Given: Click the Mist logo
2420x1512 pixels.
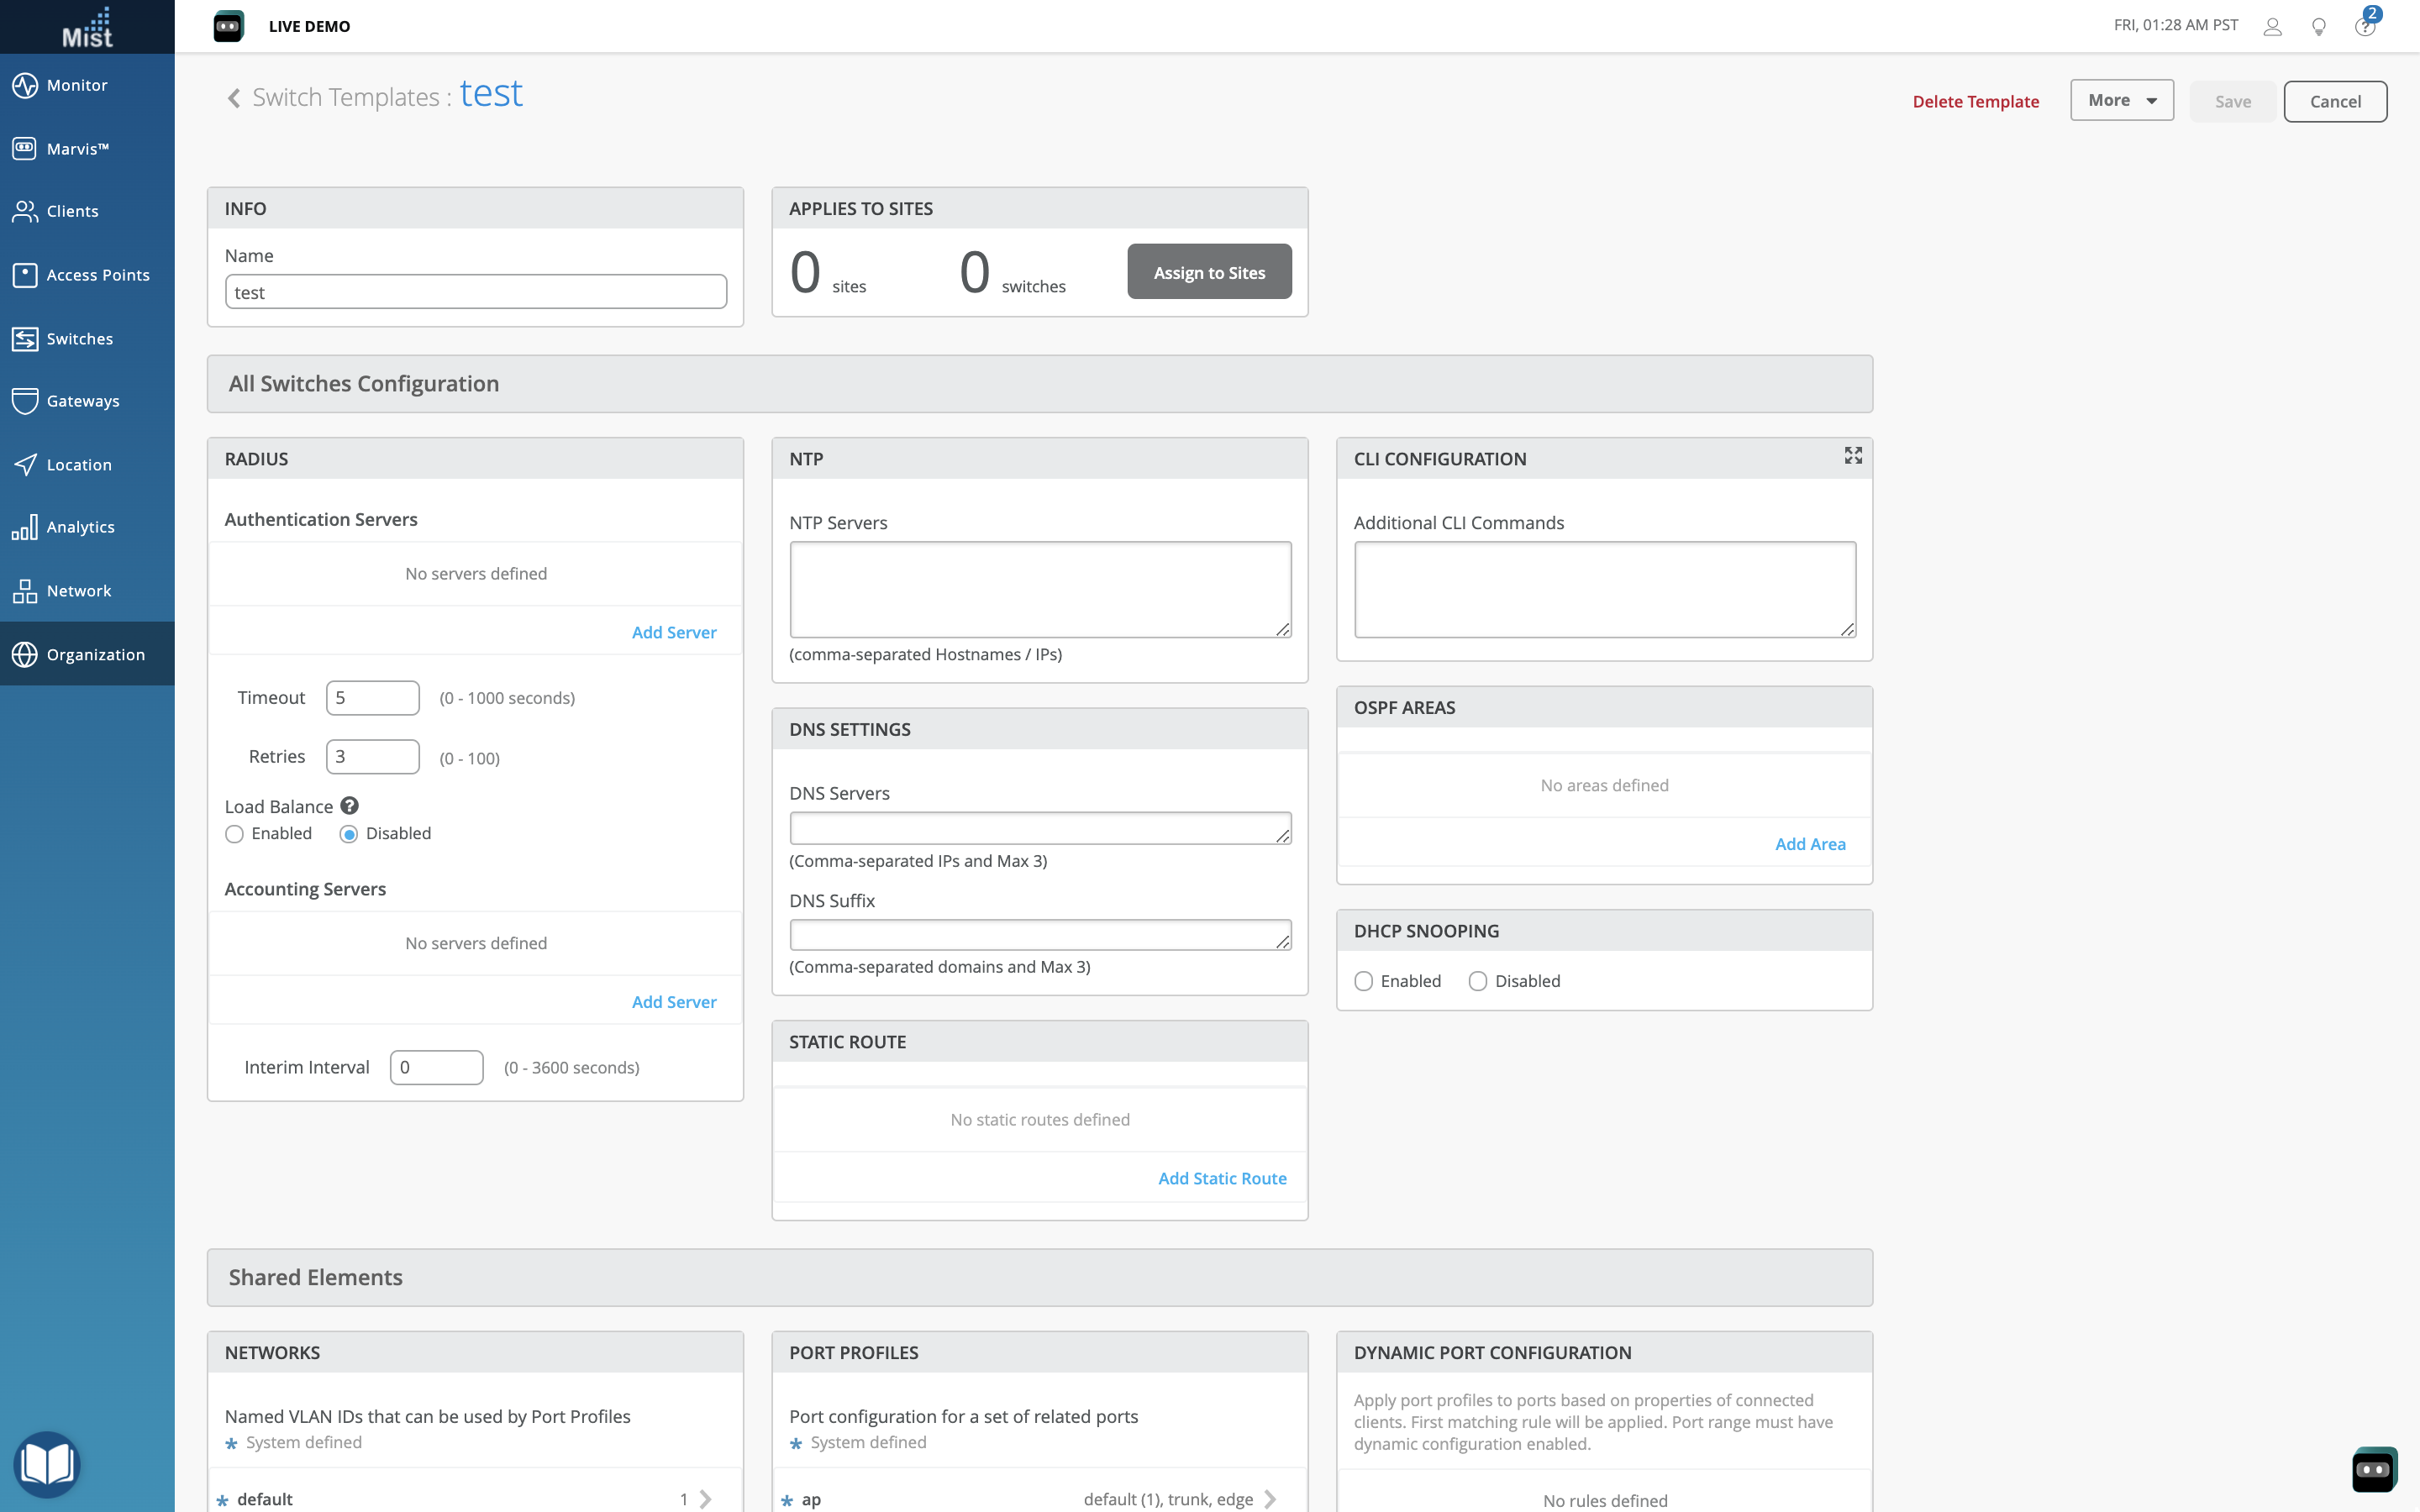Looking at the screenshot, I should point(87,27).
